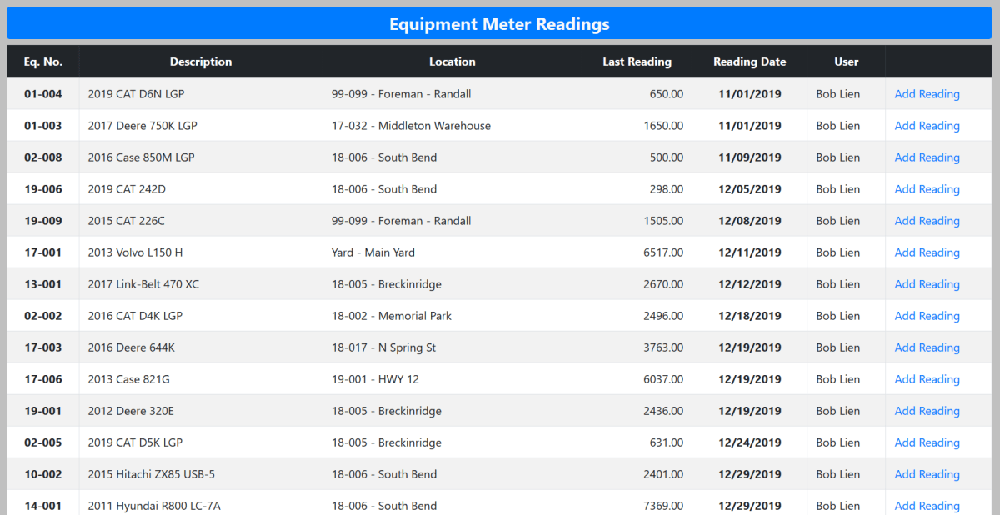Click location 18-002 - Memorial Park

392,316
